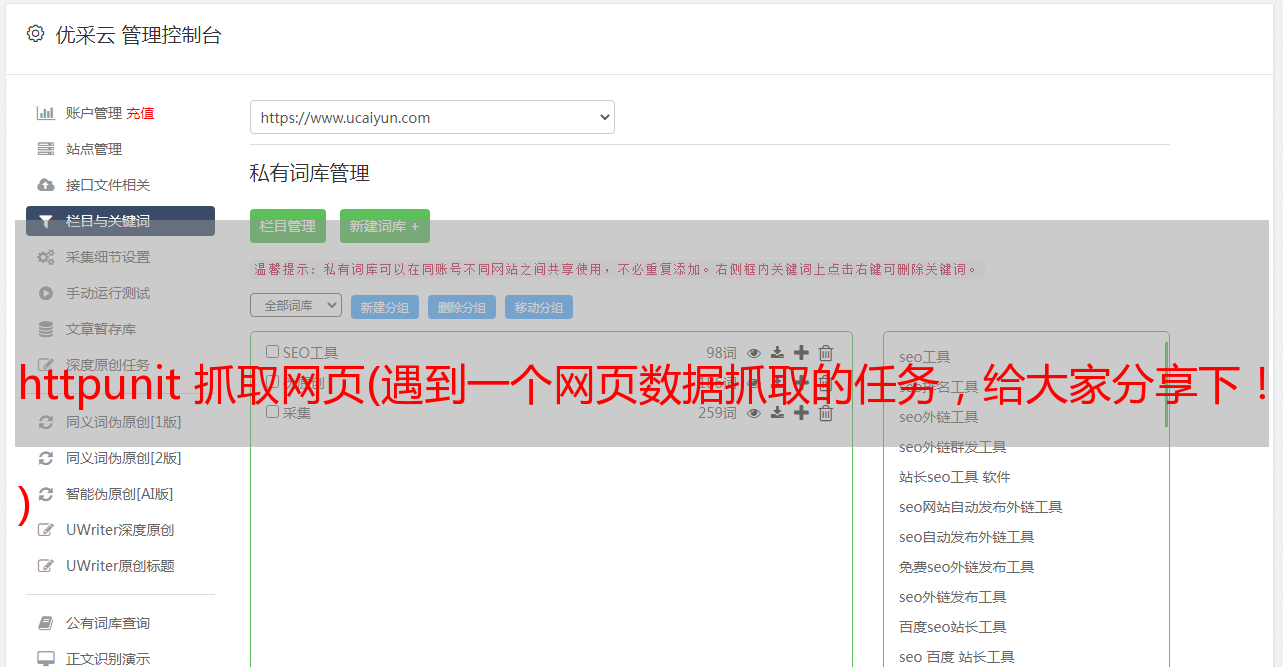The image size is (1283, 667).
Task: Click keyword 'seo 百度 站长工具'
Action: coord(956,657)
